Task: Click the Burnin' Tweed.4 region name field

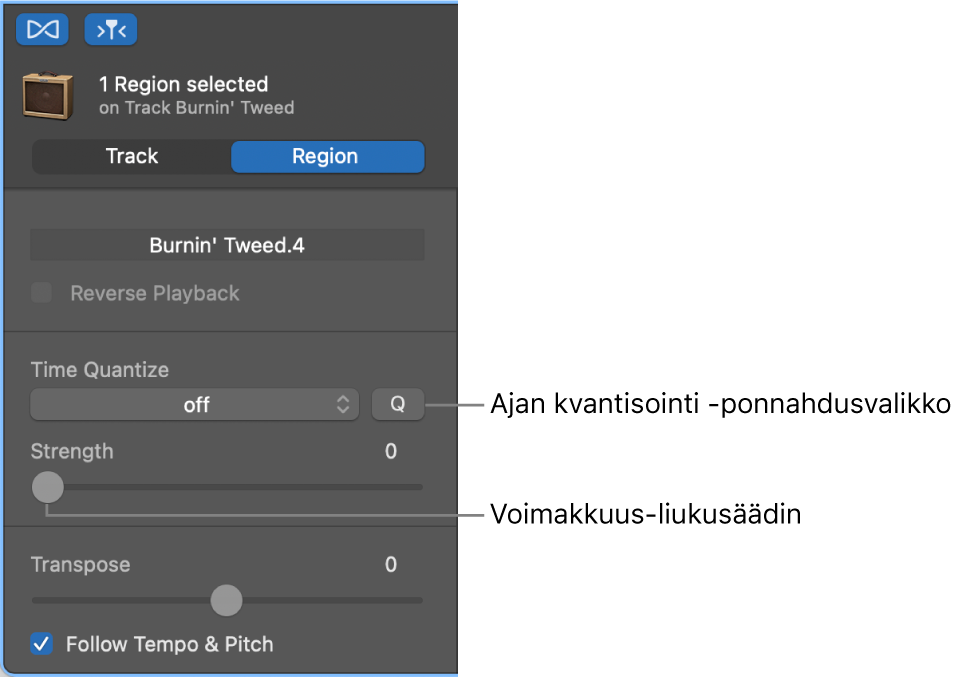Action: [x=227, y=245]
